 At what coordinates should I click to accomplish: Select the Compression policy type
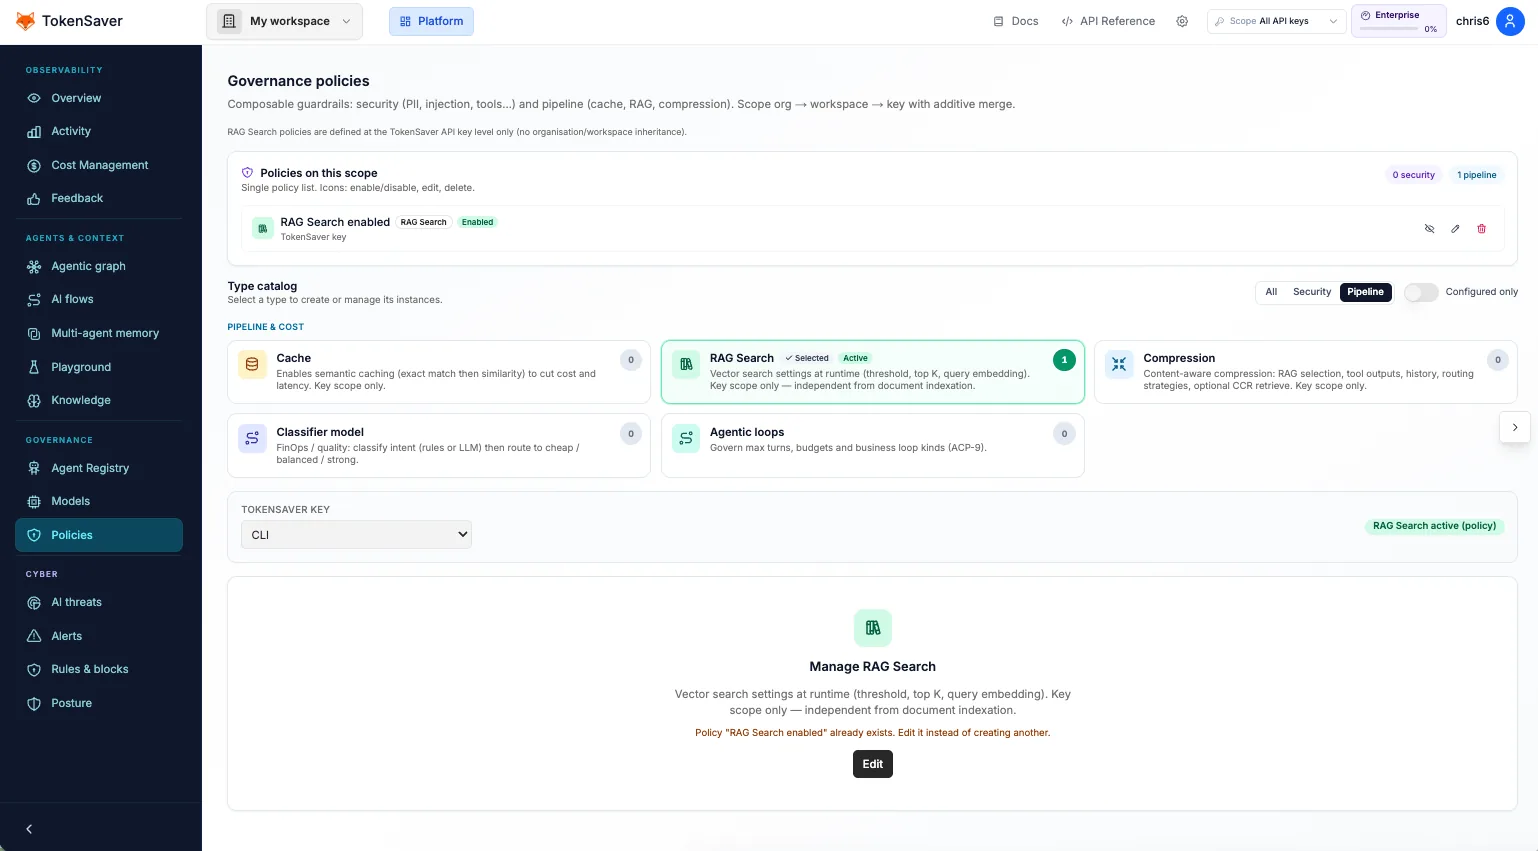pyautogui.click(x=1306, y=372)
